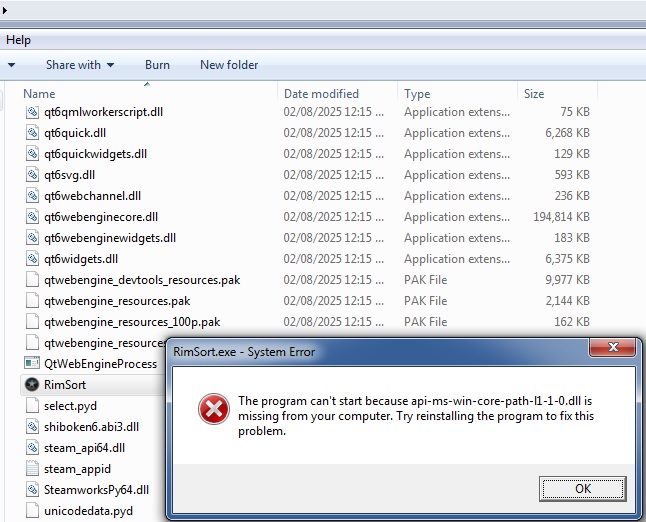Viewport: 646px width, 522px height.
Task: Click the steam_api64.dll file icon
Action: tap(32, 447)
